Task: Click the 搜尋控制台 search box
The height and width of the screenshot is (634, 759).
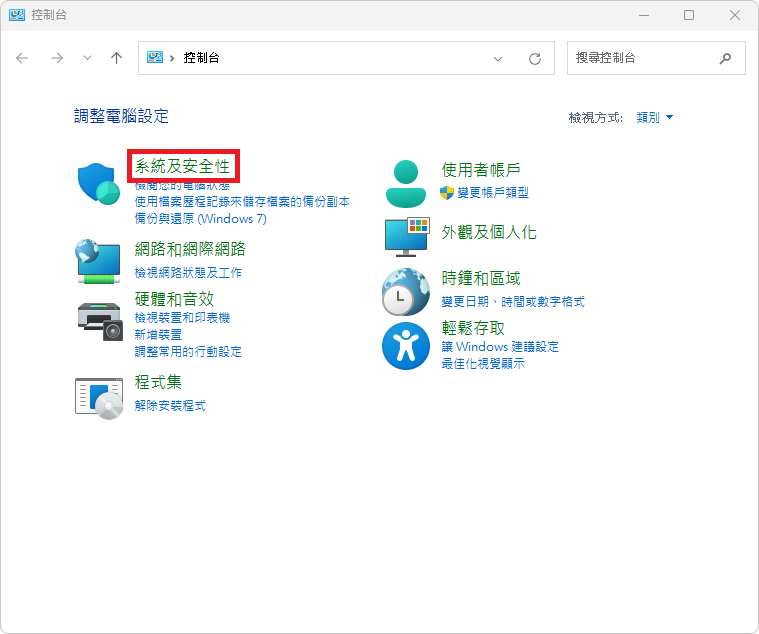Action: tap(643, 58)
